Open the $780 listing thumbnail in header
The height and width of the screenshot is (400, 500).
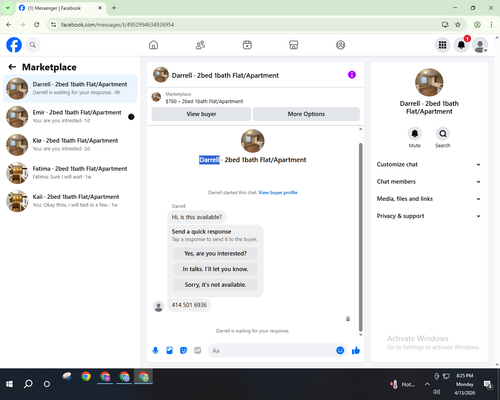[x=156, y=97]
